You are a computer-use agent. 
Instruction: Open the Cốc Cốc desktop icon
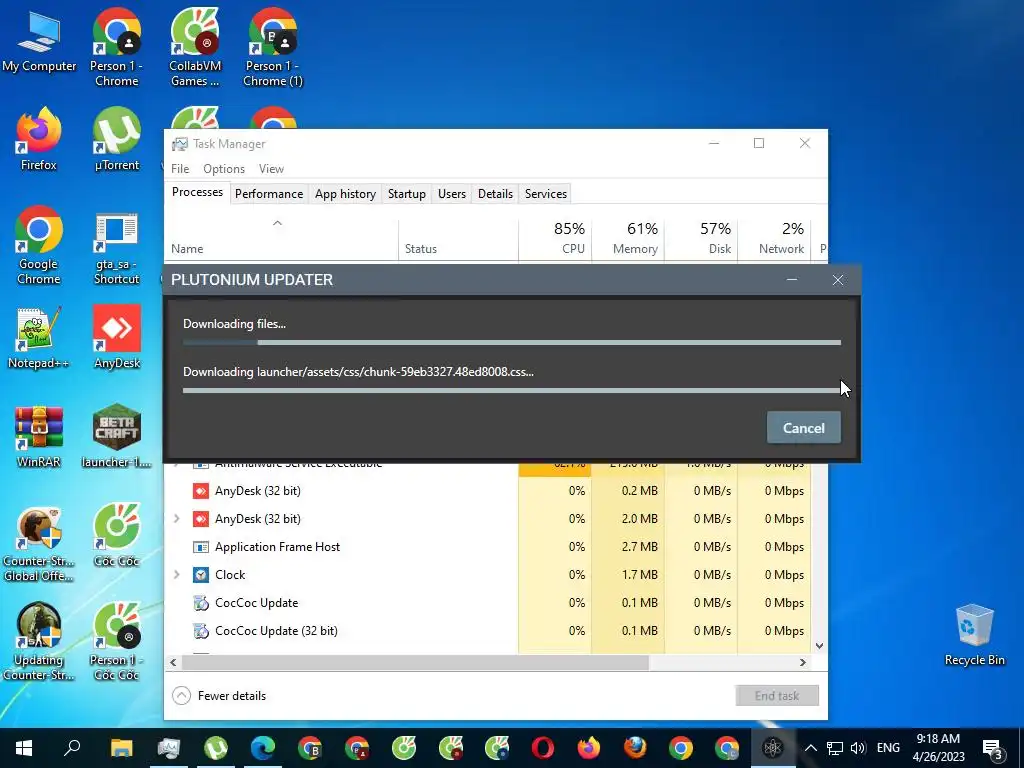coord(116,535)
